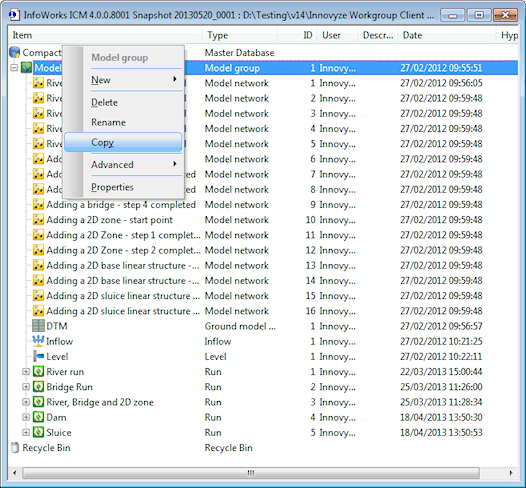Click network icon of Adding a 2D zone start point

pos(38,220)
